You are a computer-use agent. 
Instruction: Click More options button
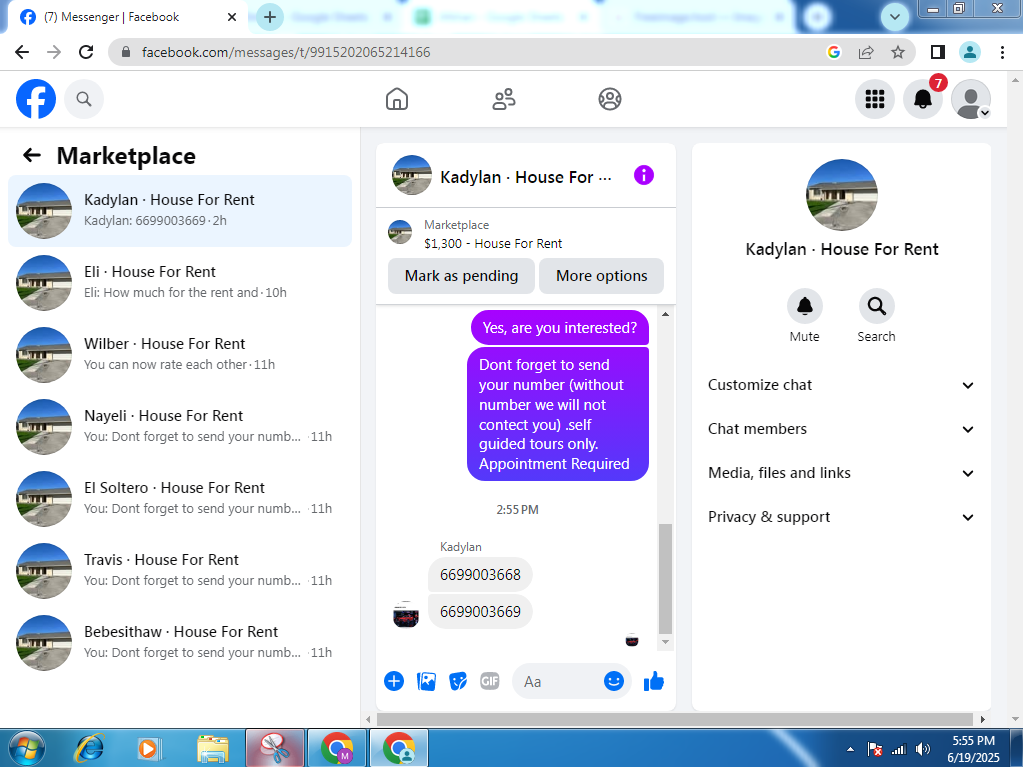coord(602,276)
